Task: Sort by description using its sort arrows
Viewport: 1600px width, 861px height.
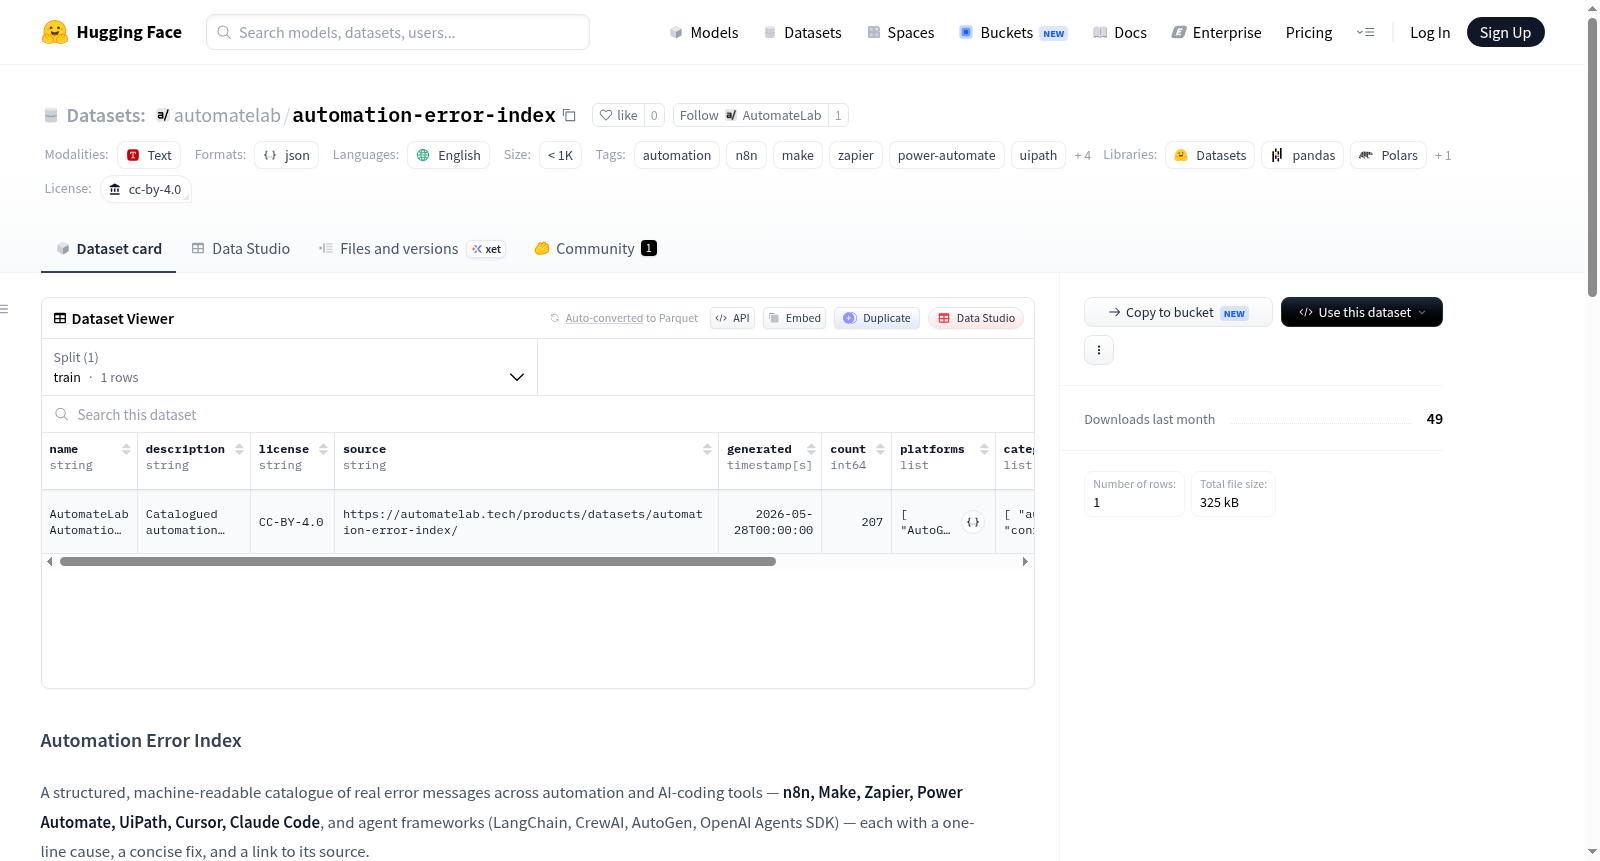Action: click(239, 449)
